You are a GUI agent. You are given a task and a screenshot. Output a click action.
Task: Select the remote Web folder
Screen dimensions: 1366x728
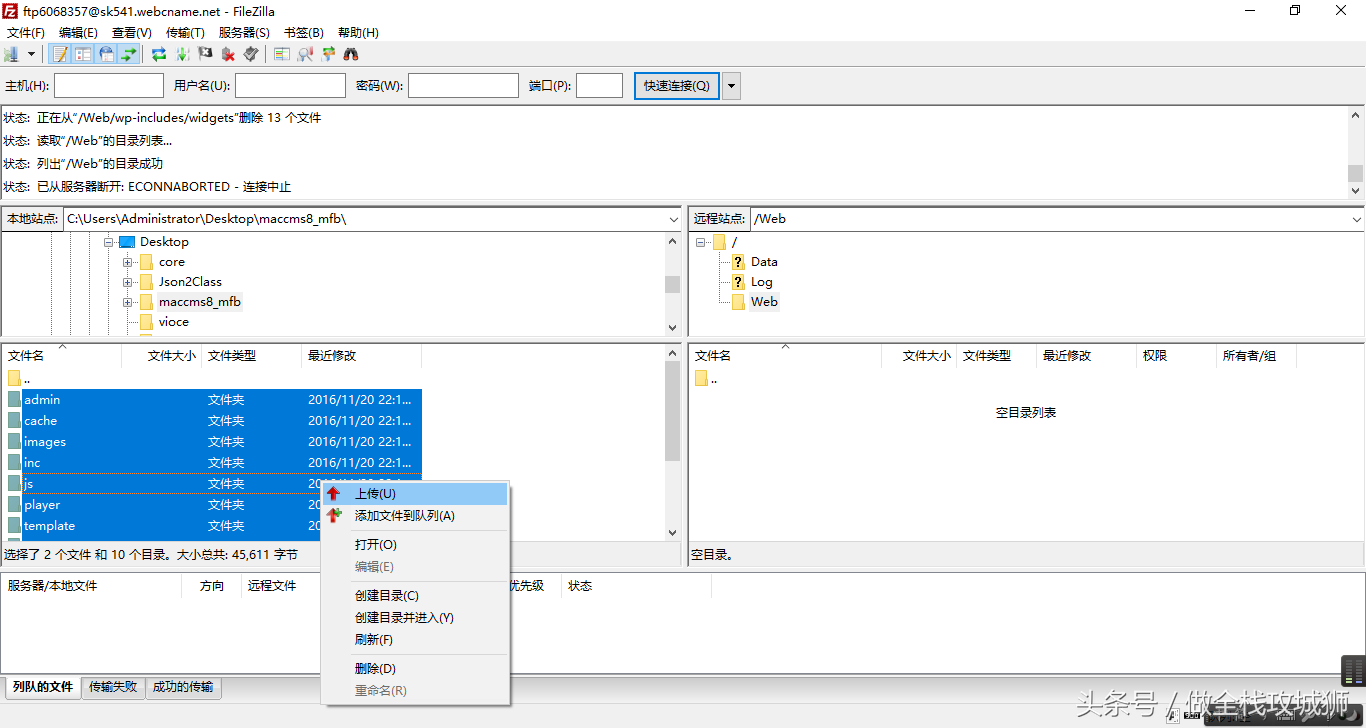click(764, 302)
